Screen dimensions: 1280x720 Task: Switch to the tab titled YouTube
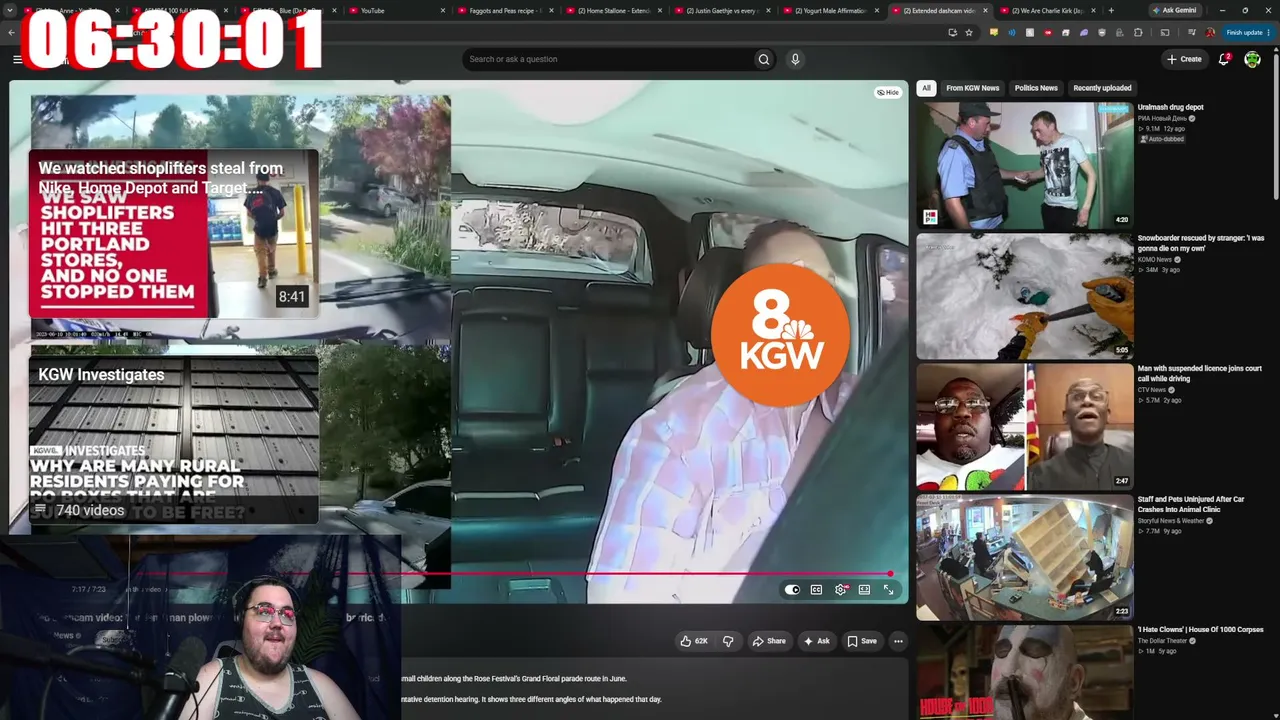point(398,10)
